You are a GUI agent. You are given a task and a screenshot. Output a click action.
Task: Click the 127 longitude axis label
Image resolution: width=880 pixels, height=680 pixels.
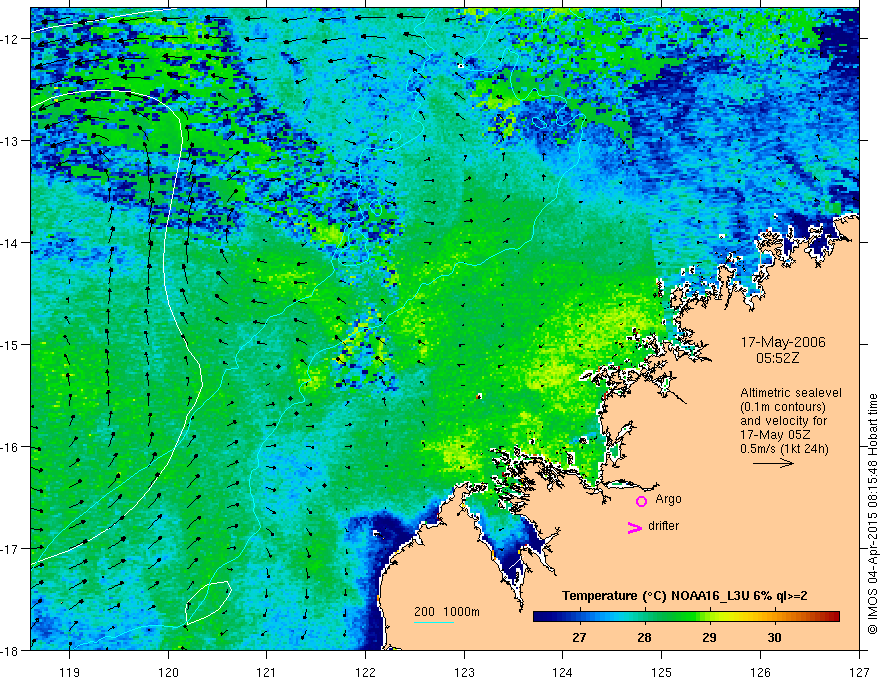coord(859,672)
